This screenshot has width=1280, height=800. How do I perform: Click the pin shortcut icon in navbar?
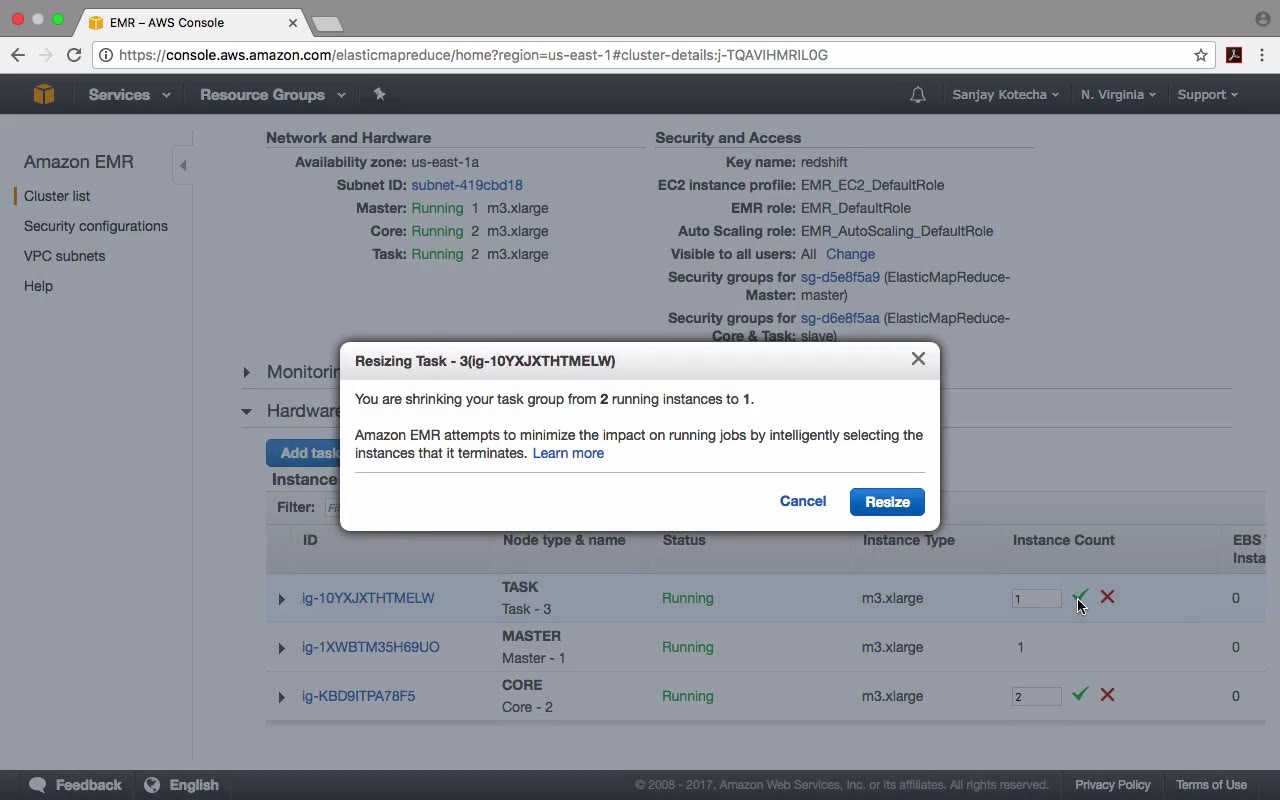[379, 94]
